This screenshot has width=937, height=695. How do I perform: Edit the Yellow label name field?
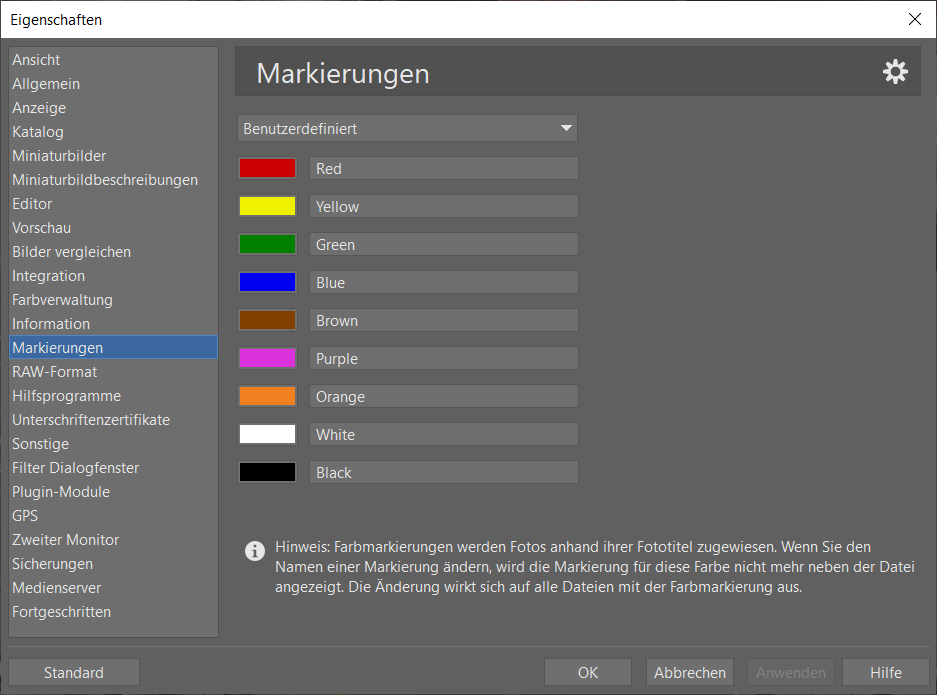[443, 206]
